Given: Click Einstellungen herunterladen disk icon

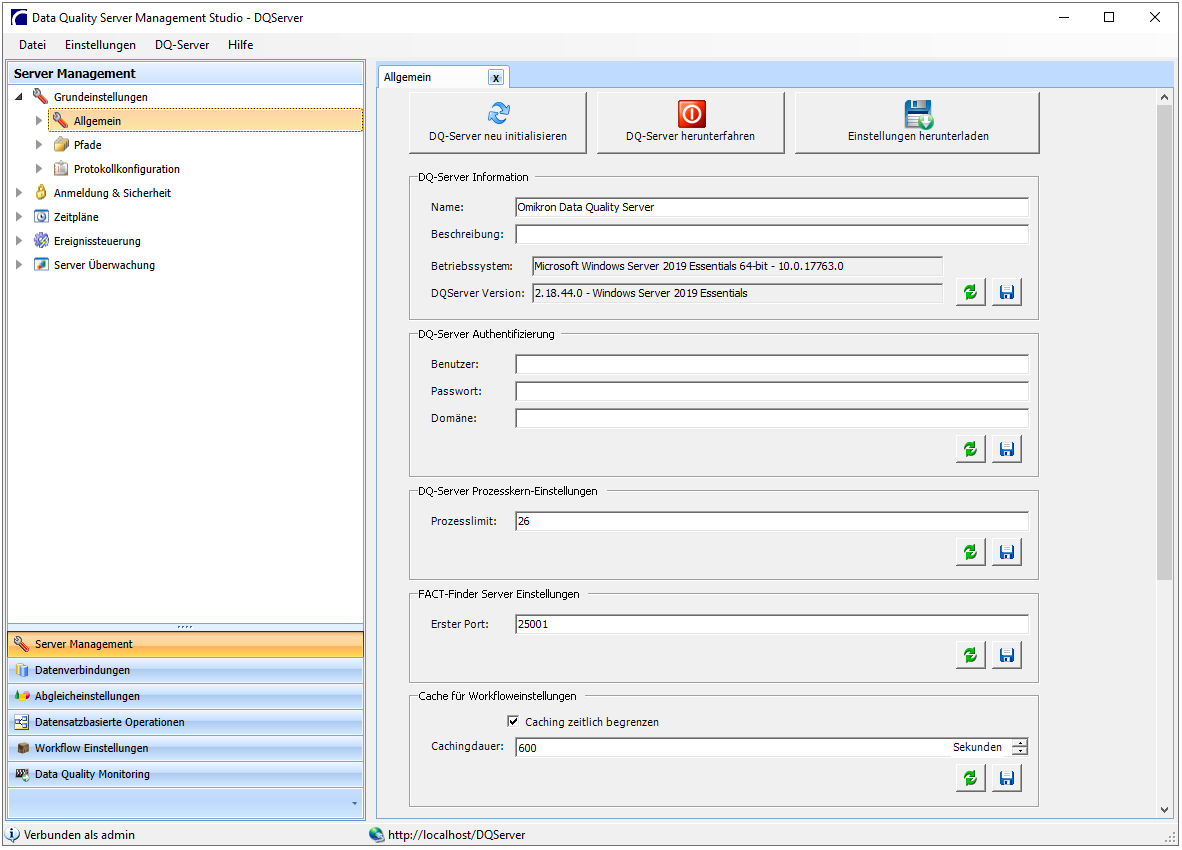Looking at the screenshot, I should tap(918, 114).
